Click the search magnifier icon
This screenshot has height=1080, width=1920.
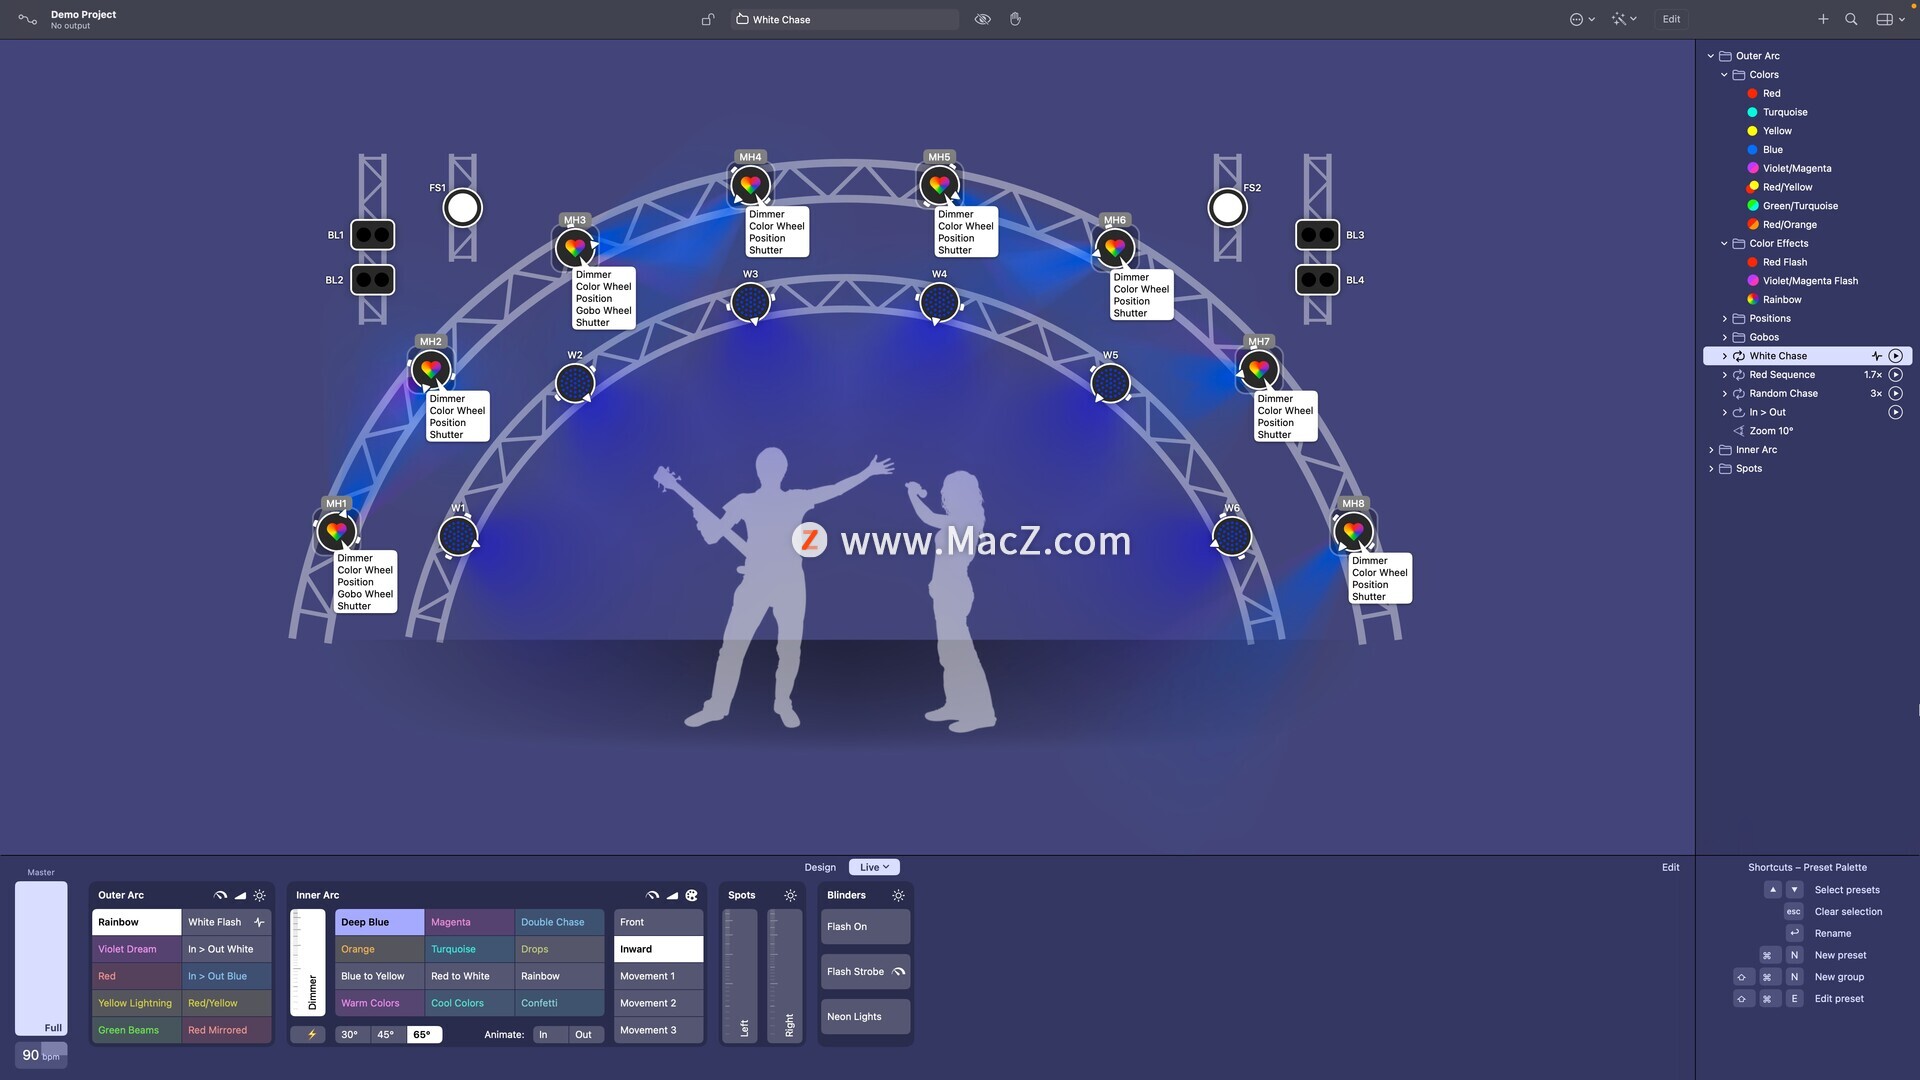click(x=1851, y=19)
